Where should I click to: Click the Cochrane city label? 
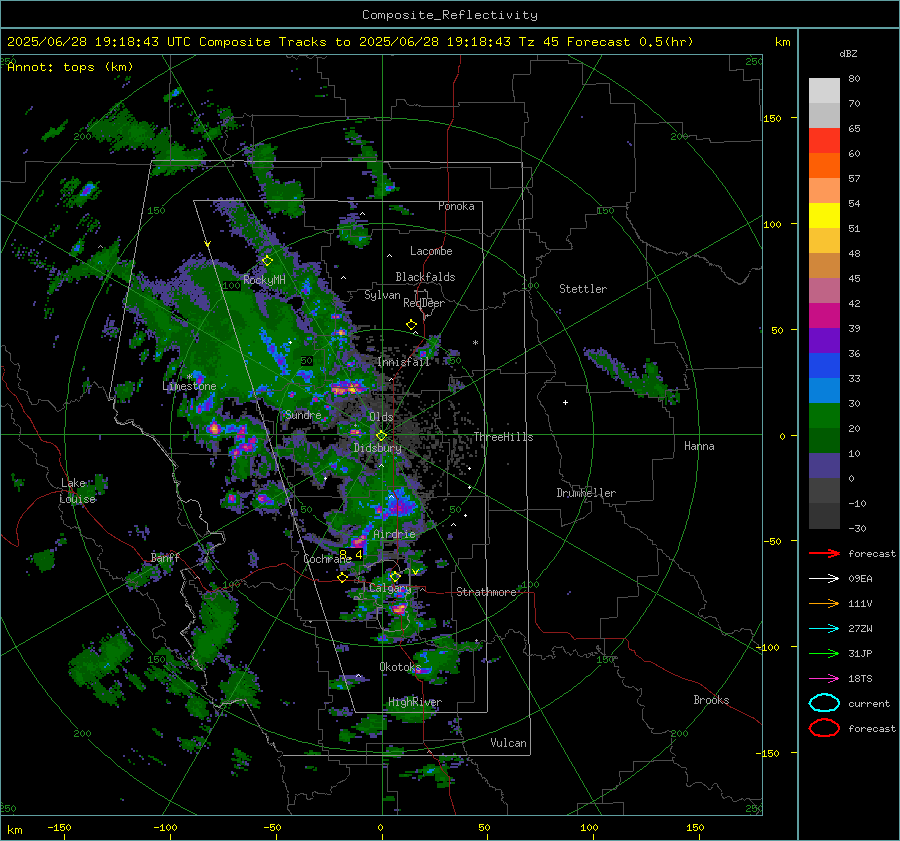point(327,559)
